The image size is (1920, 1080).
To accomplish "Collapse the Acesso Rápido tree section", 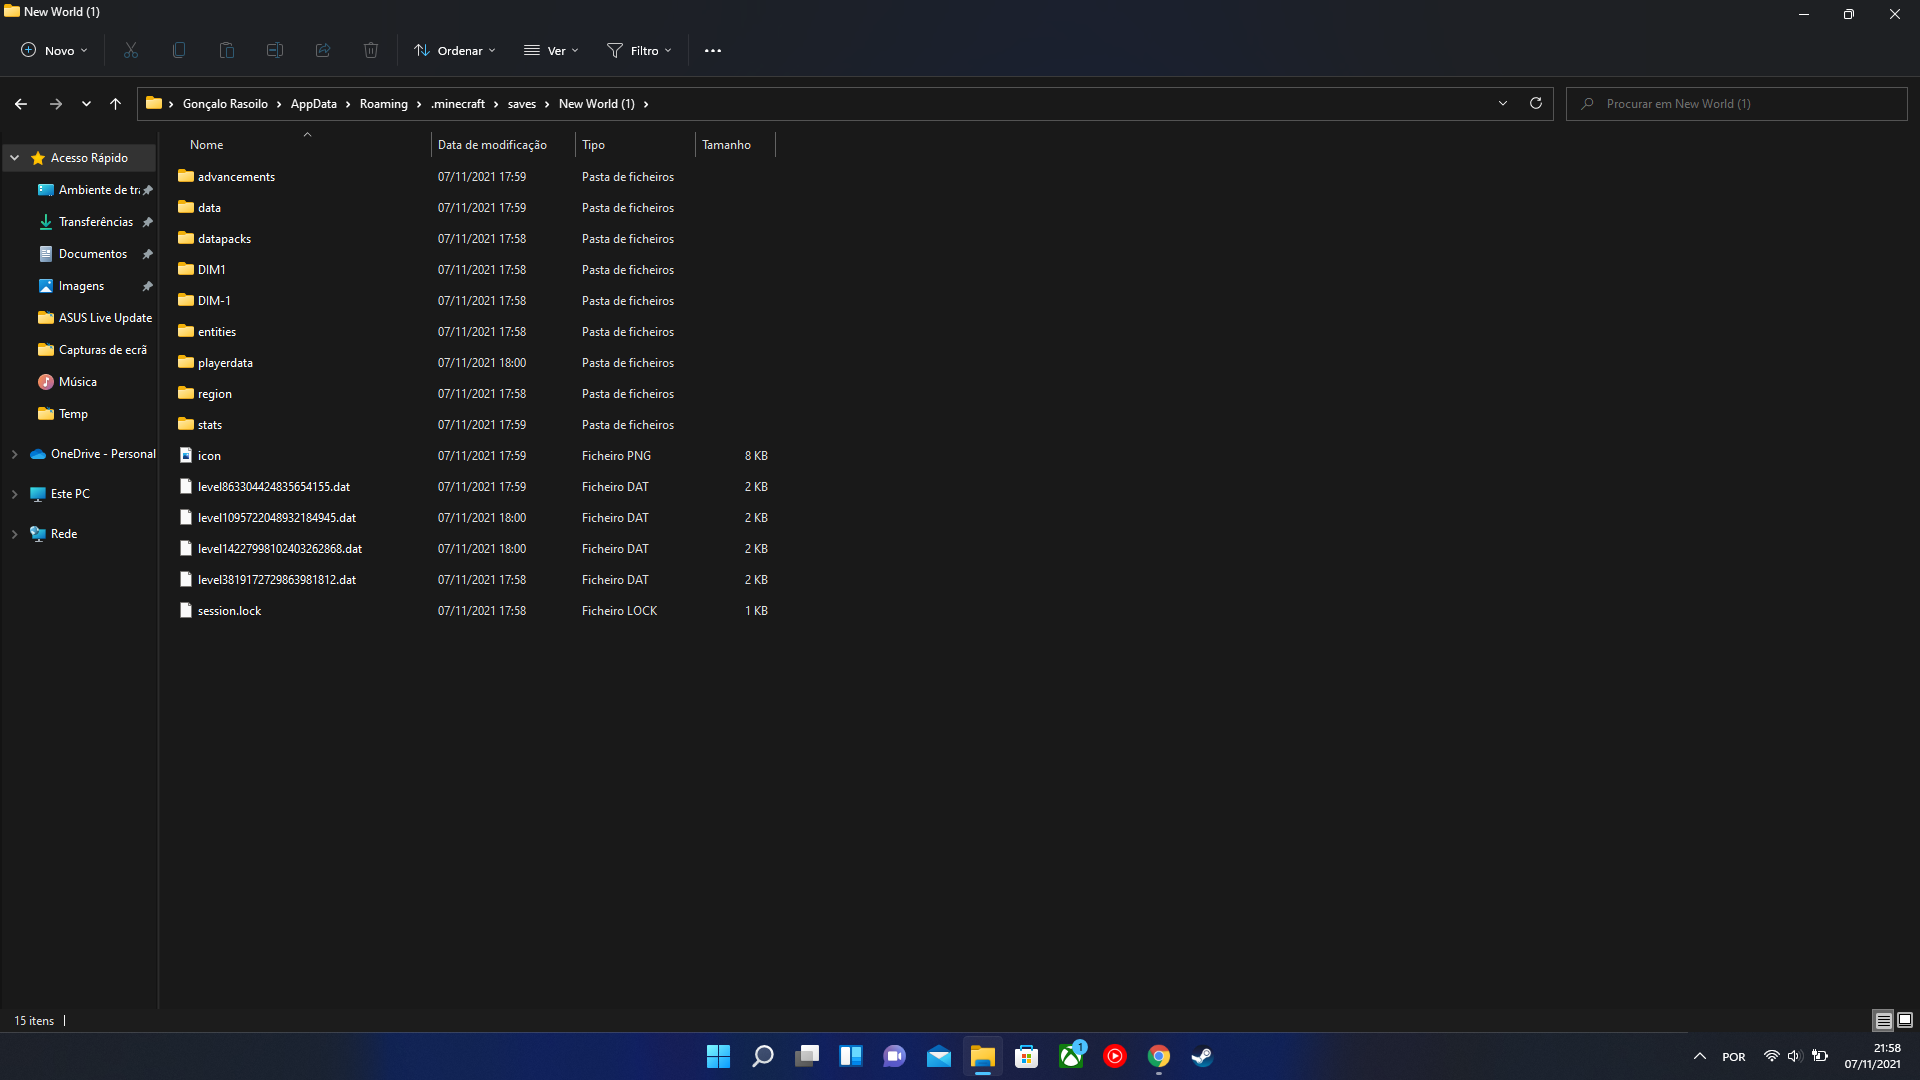I will point(15,158).
